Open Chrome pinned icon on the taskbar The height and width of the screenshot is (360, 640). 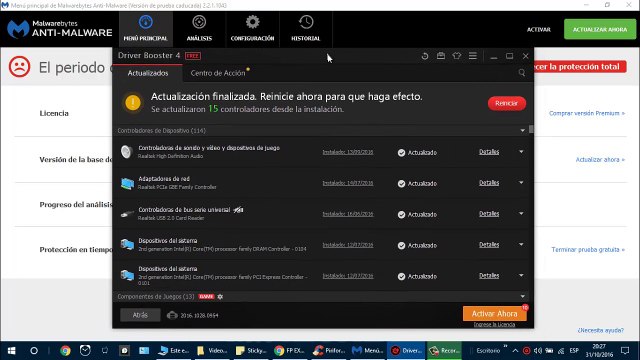point(65,351)
